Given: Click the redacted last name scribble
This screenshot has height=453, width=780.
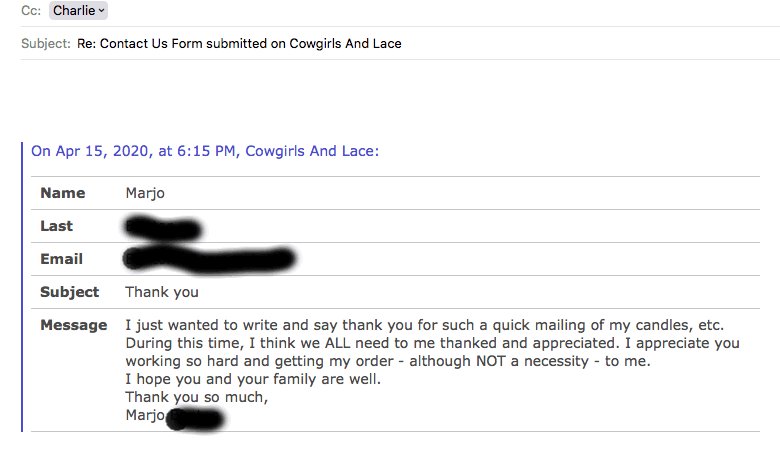Looking at the screenshot, I should point(162,227).
